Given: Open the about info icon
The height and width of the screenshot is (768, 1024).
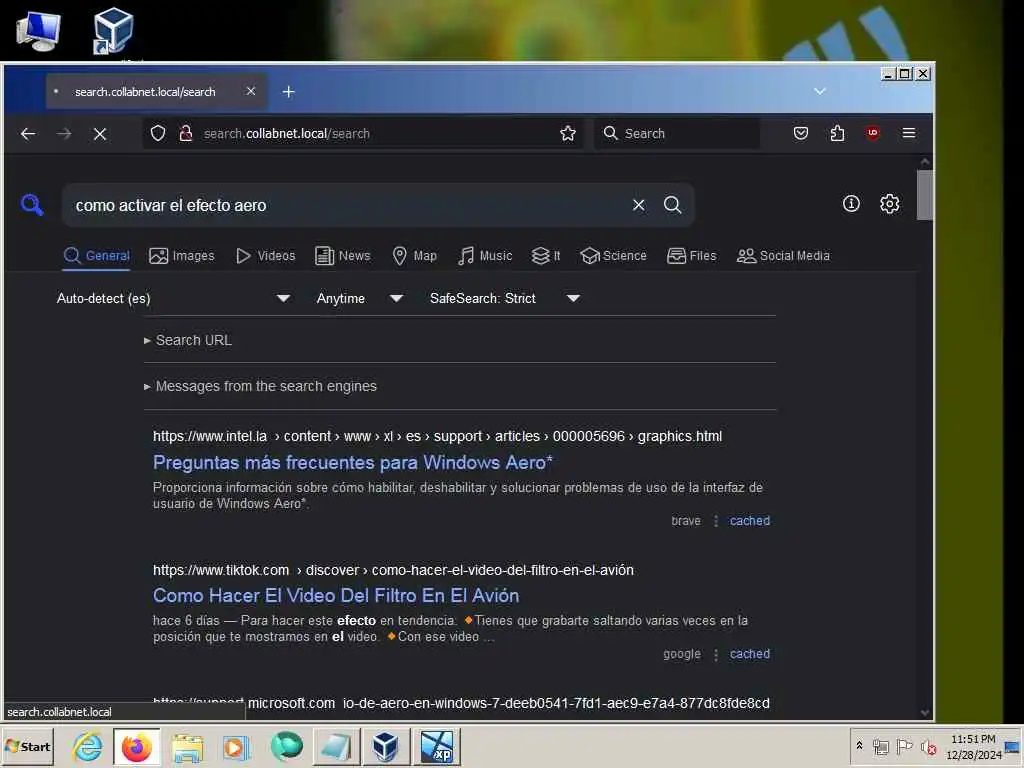Looking at the screenshot, I should click(851, 204).
